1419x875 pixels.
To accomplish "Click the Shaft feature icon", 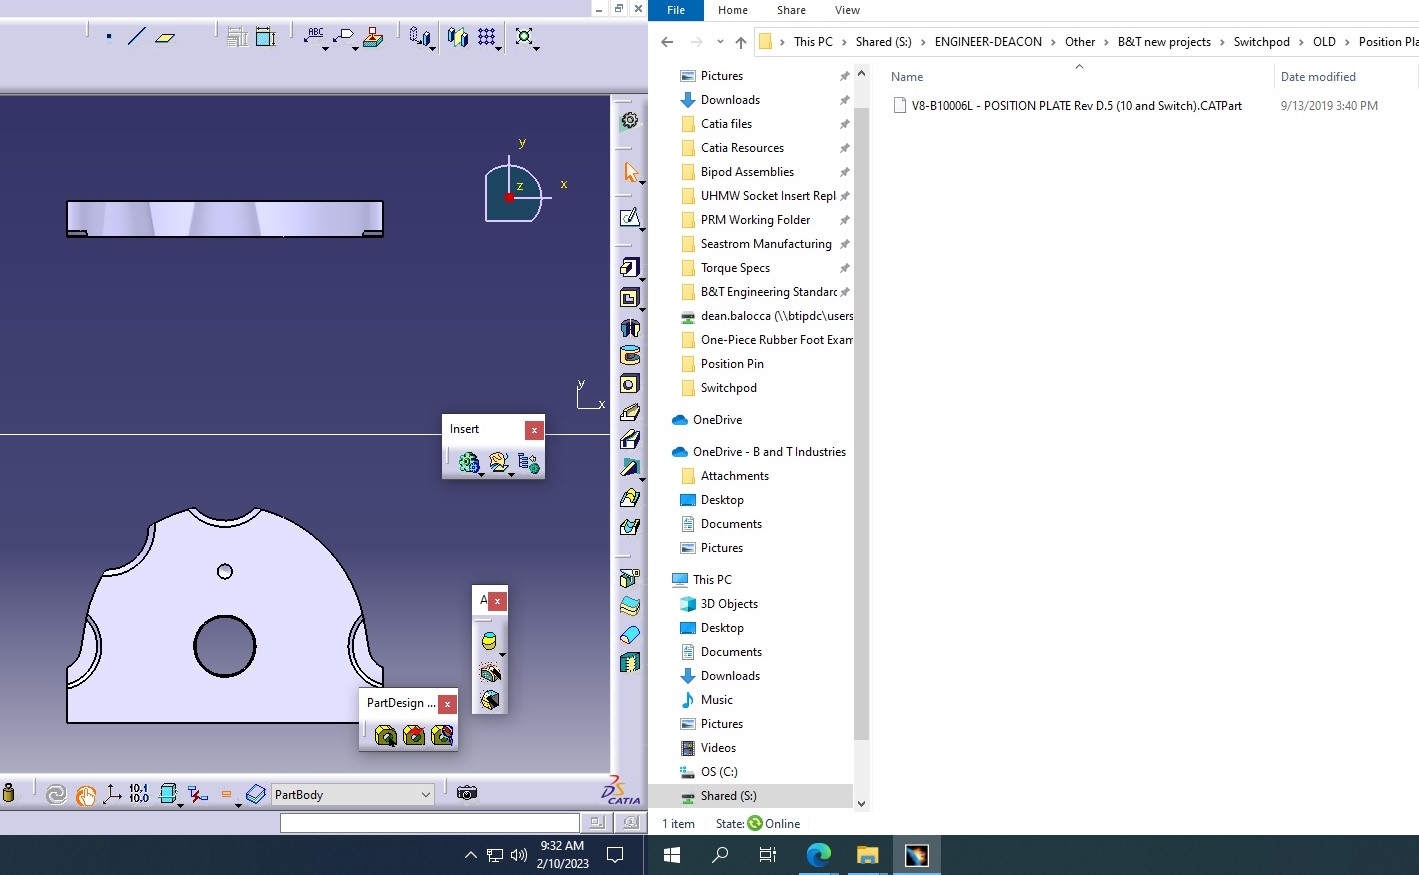I will (629, 327).
